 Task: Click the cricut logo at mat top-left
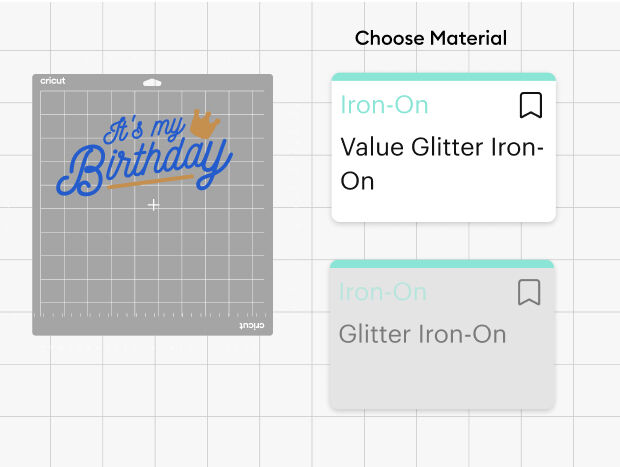(53, 81)
